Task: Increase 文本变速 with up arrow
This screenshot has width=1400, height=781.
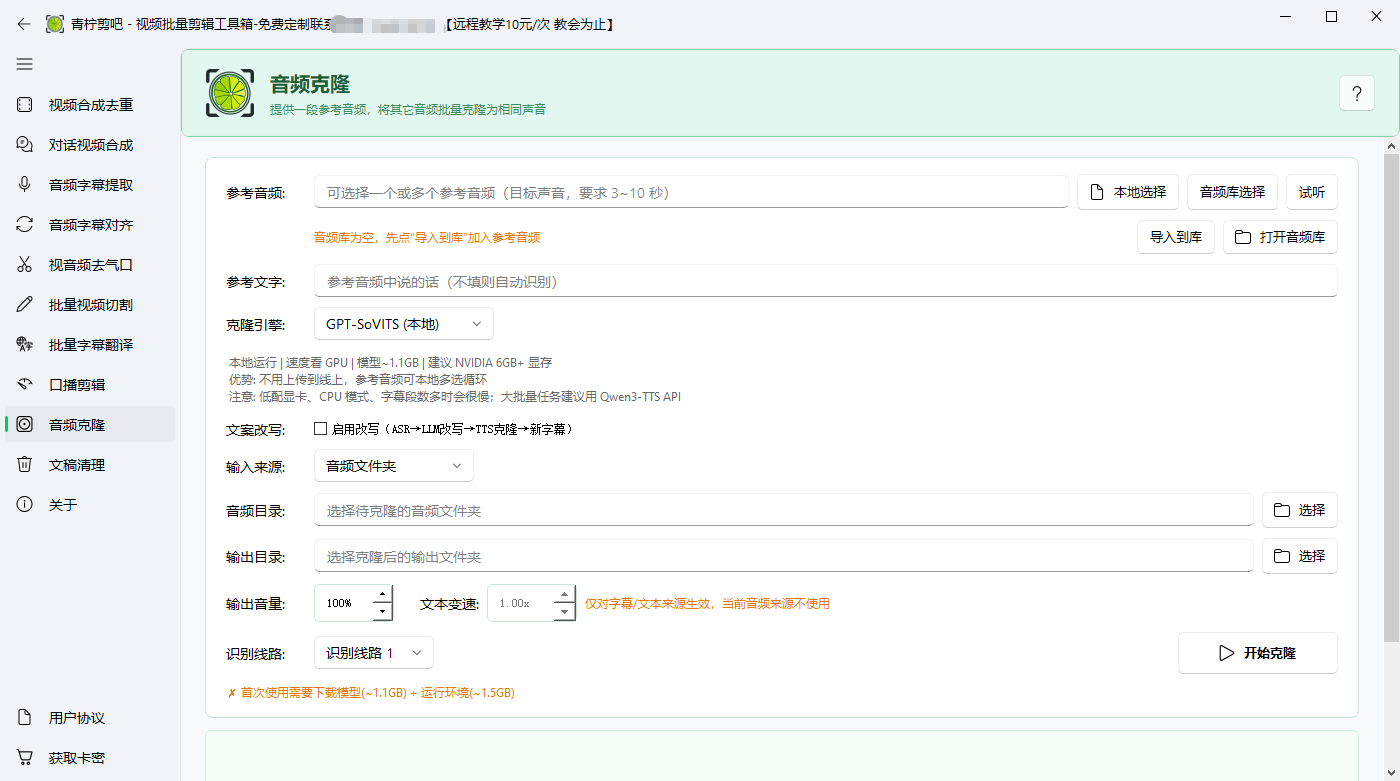Action: pos(565,595)
